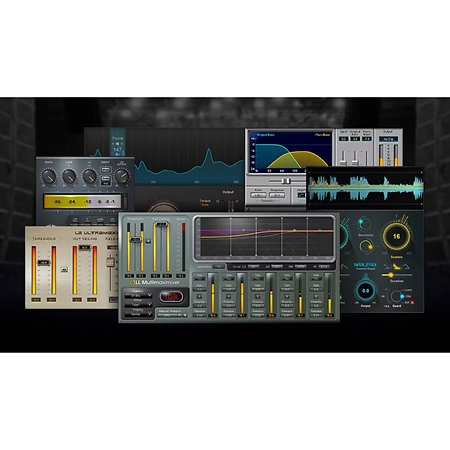Open the Master Release dropdown arrow
This screenshot has height=450, width=450.
click(185, 315)
